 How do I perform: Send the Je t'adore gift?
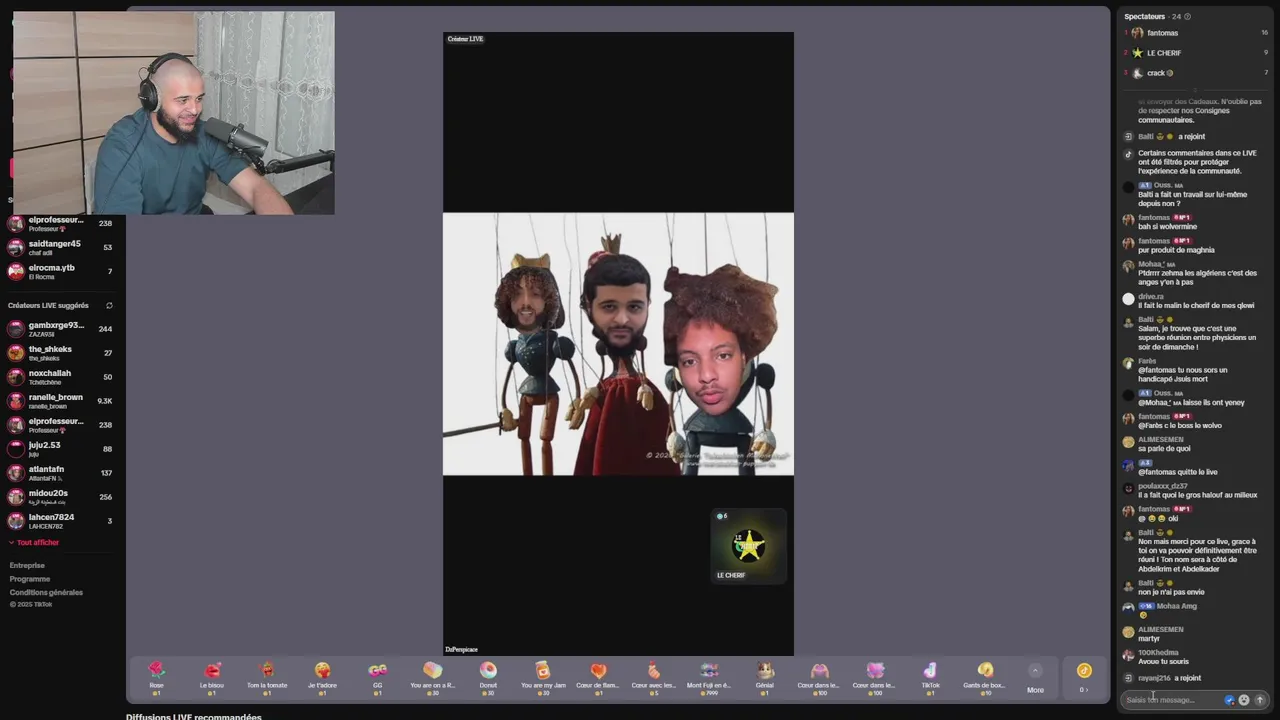point(322,677)
